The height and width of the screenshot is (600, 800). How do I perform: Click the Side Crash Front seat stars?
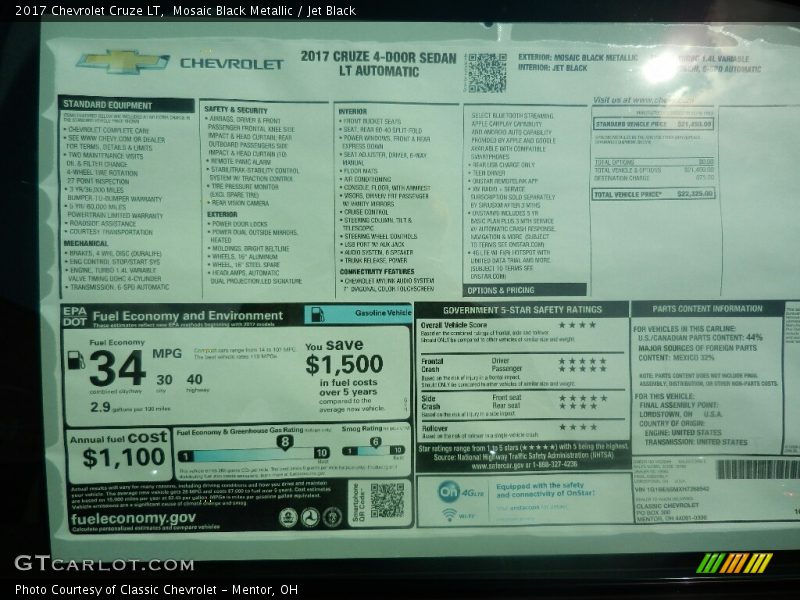583,398
